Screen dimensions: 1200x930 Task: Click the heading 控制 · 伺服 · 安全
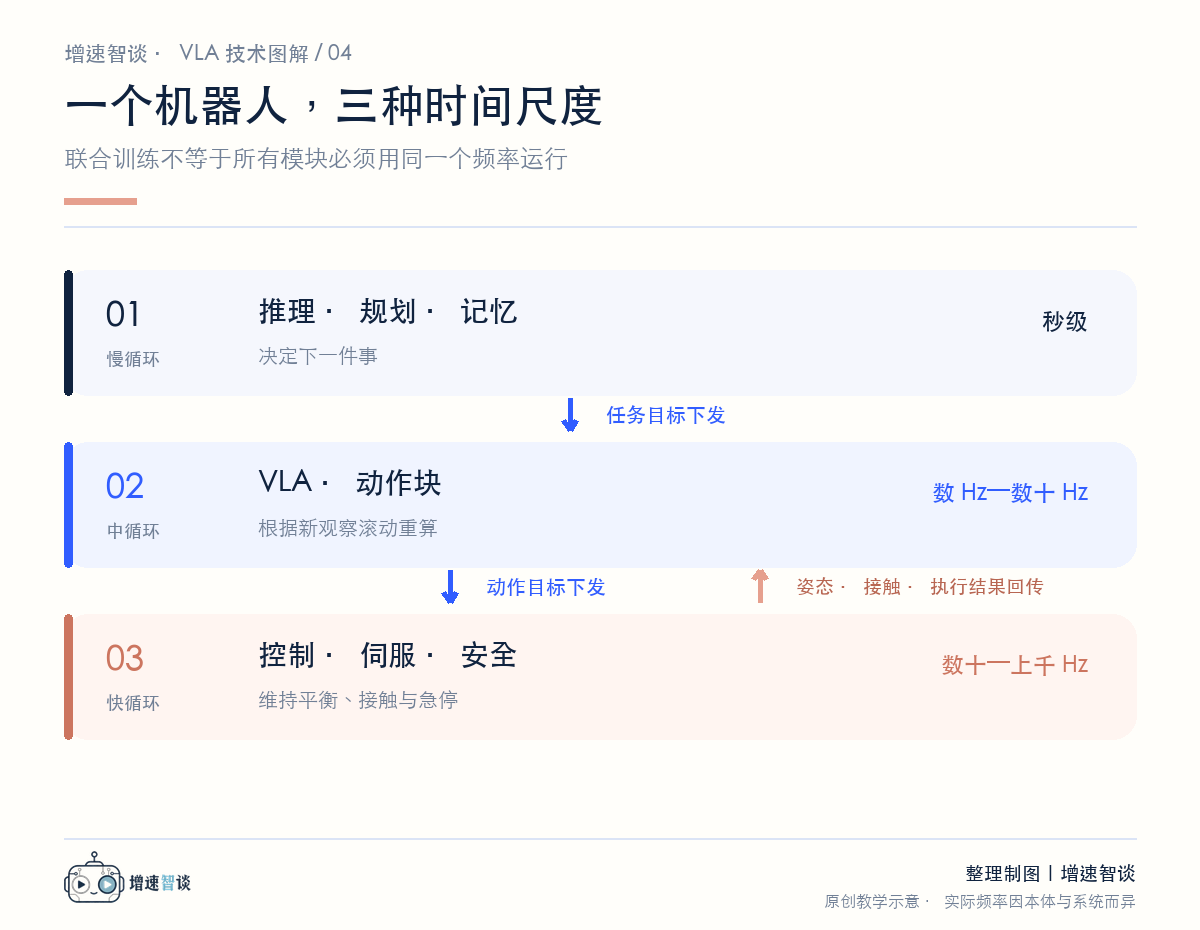(x=388, y=656)
